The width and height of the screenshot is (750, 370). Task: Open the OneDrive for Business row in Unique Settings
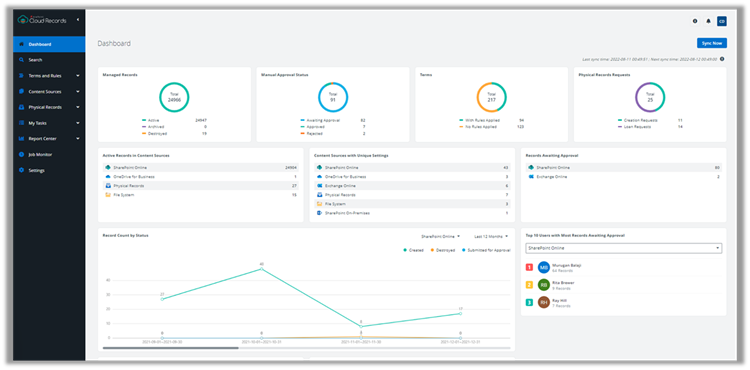(412, 177)
